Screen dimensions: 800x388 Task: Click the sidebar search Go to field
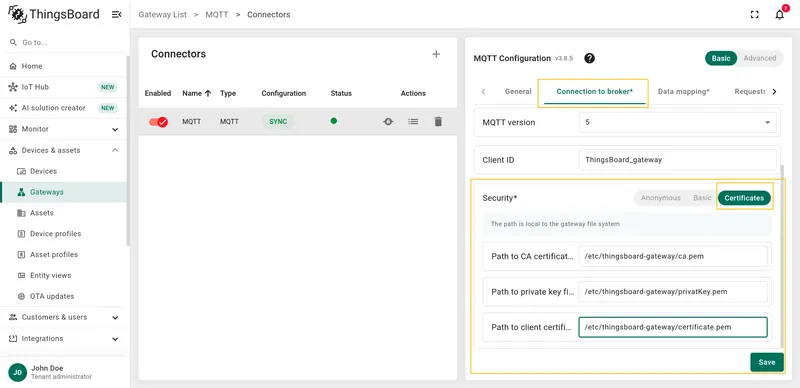click(x=63, y=42)
